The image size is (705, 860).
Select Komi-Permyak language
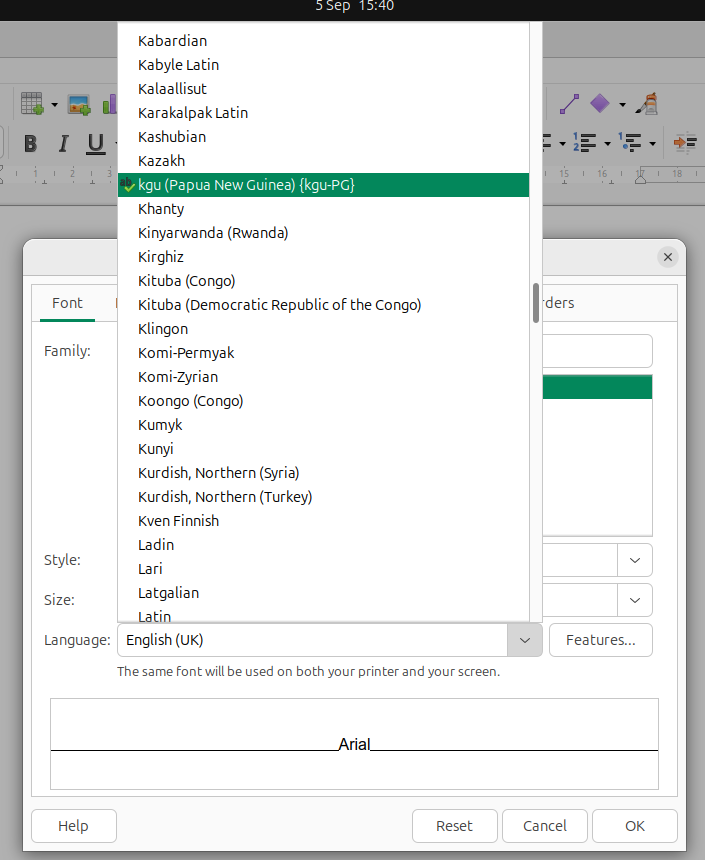point(323,353)
